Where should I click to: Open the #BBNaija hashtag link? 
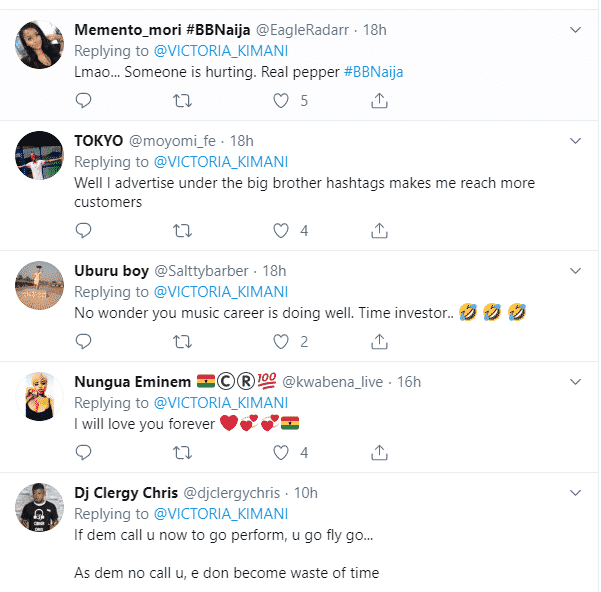pyautogui.click(x=376, y=70)
